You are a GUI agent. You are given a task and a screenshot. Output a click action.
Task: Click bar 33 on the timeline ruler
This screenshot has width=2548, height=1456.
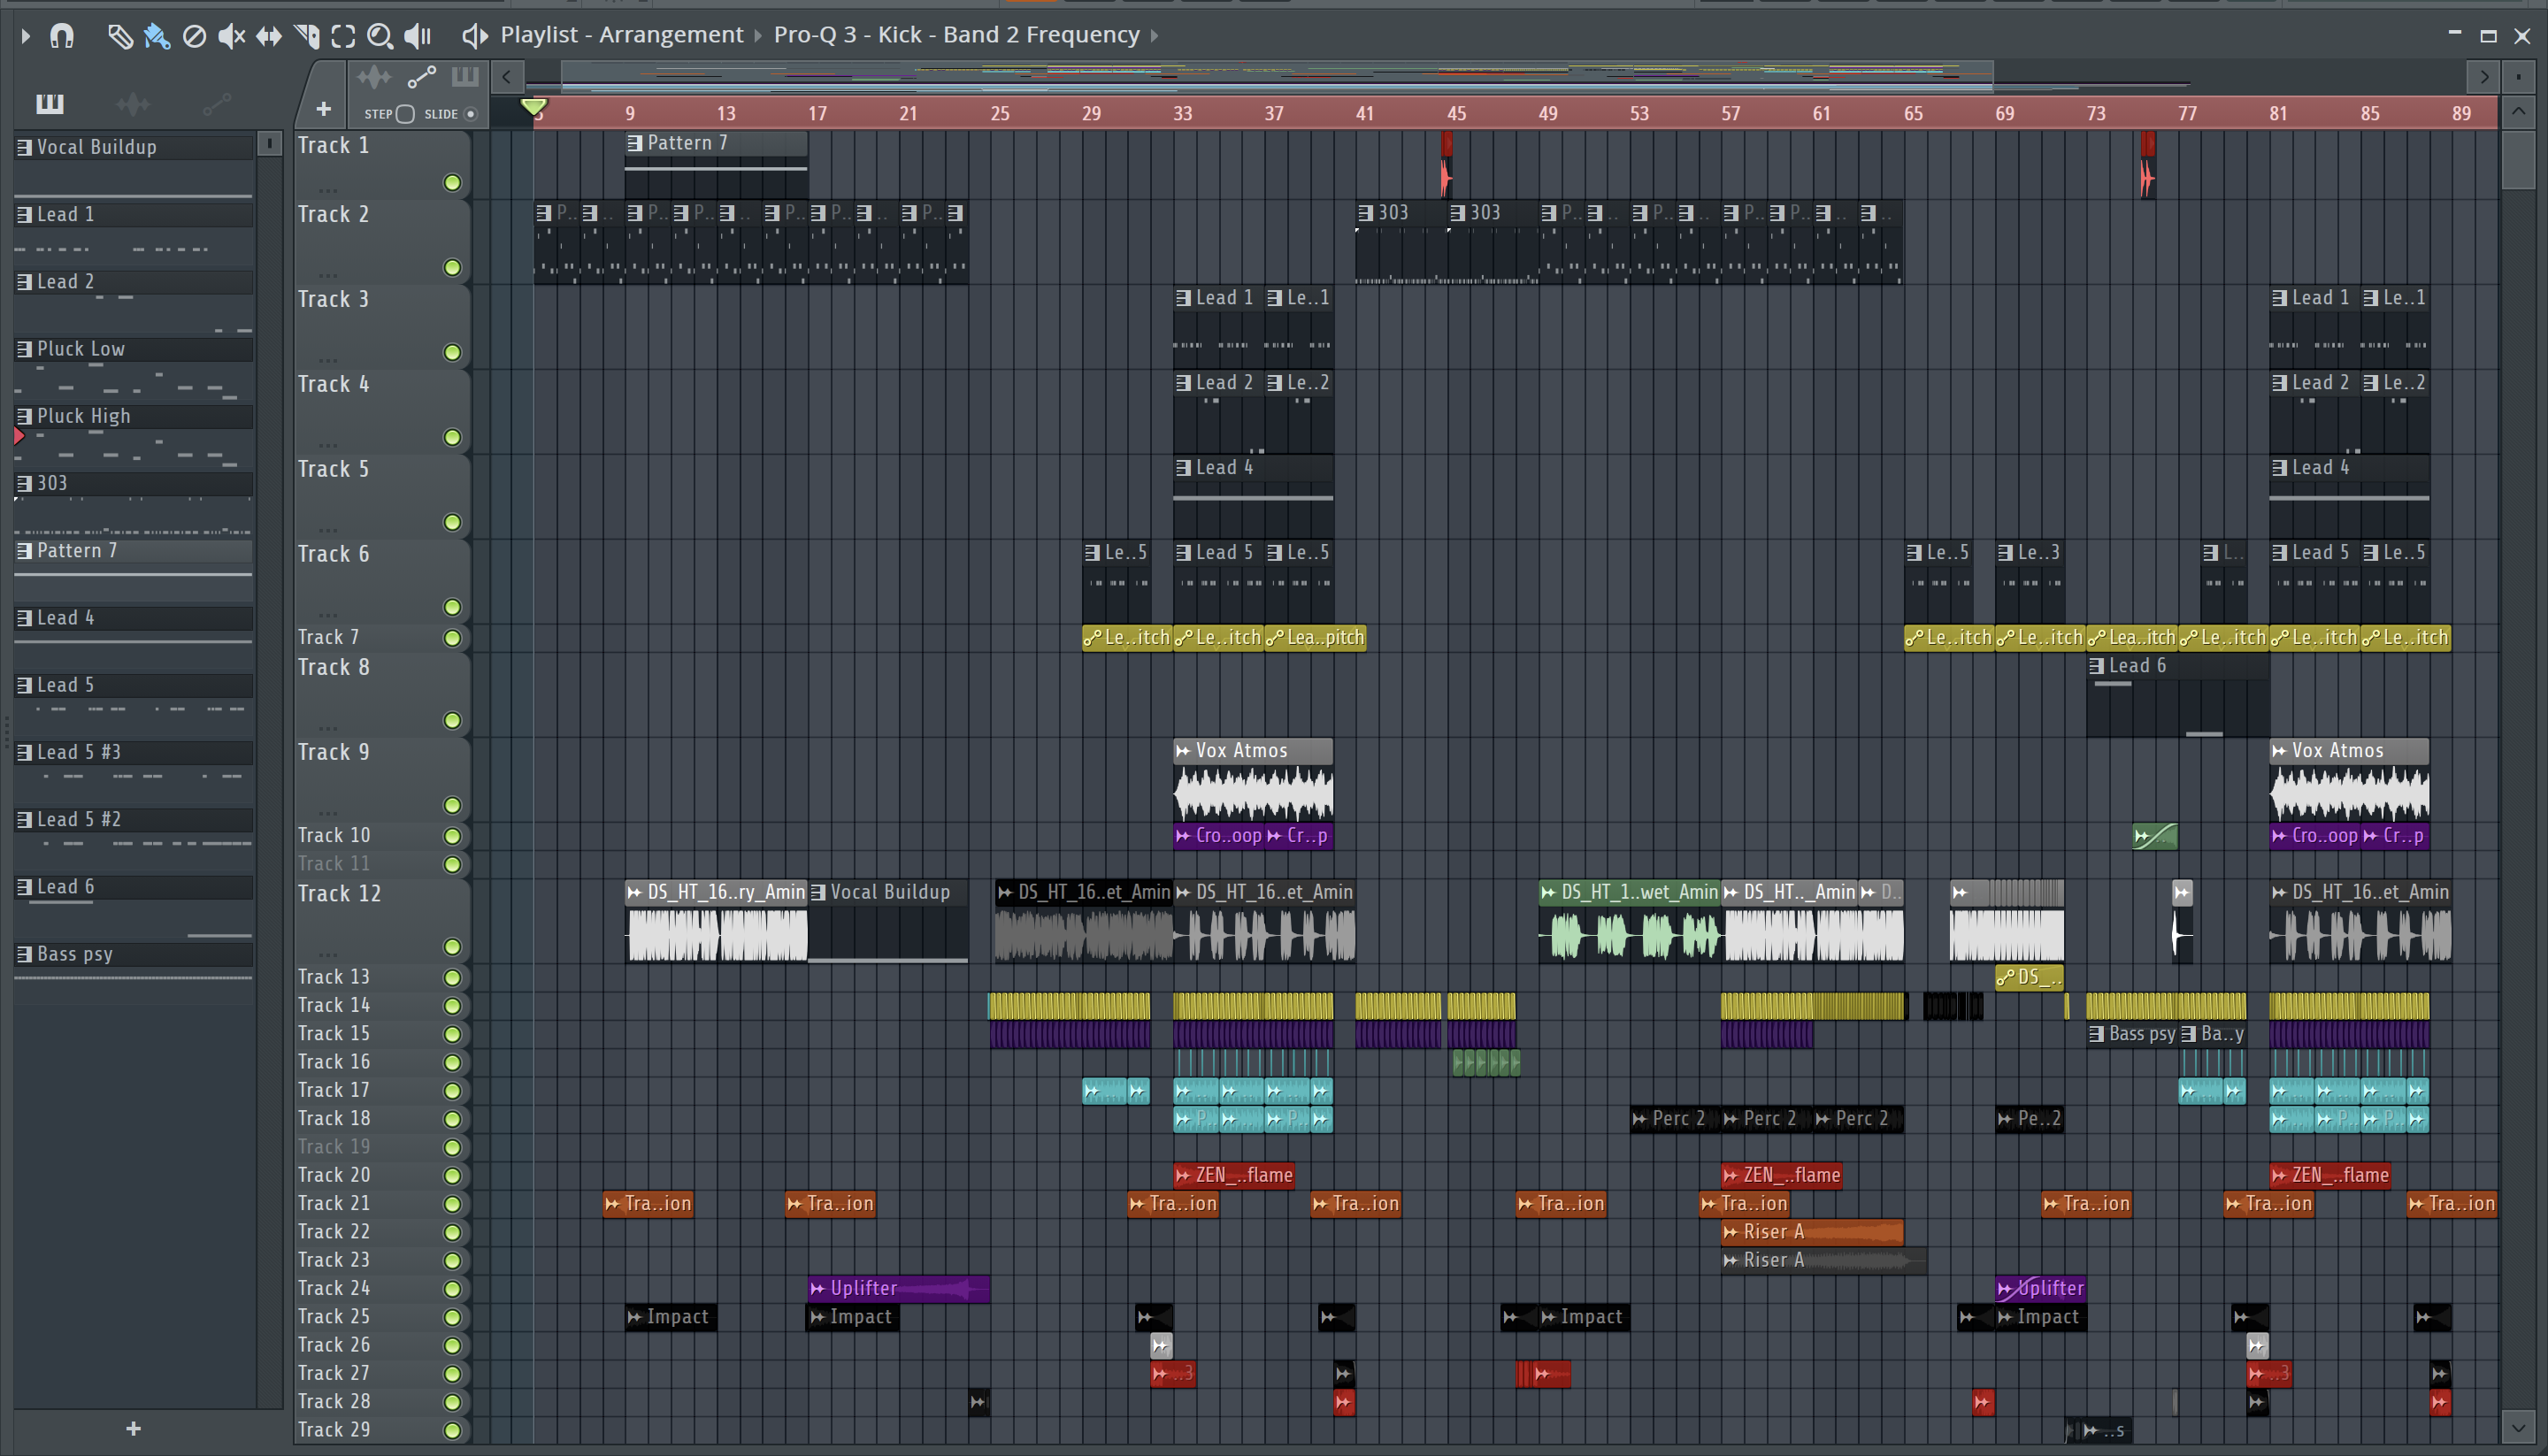coord(1182,114)
